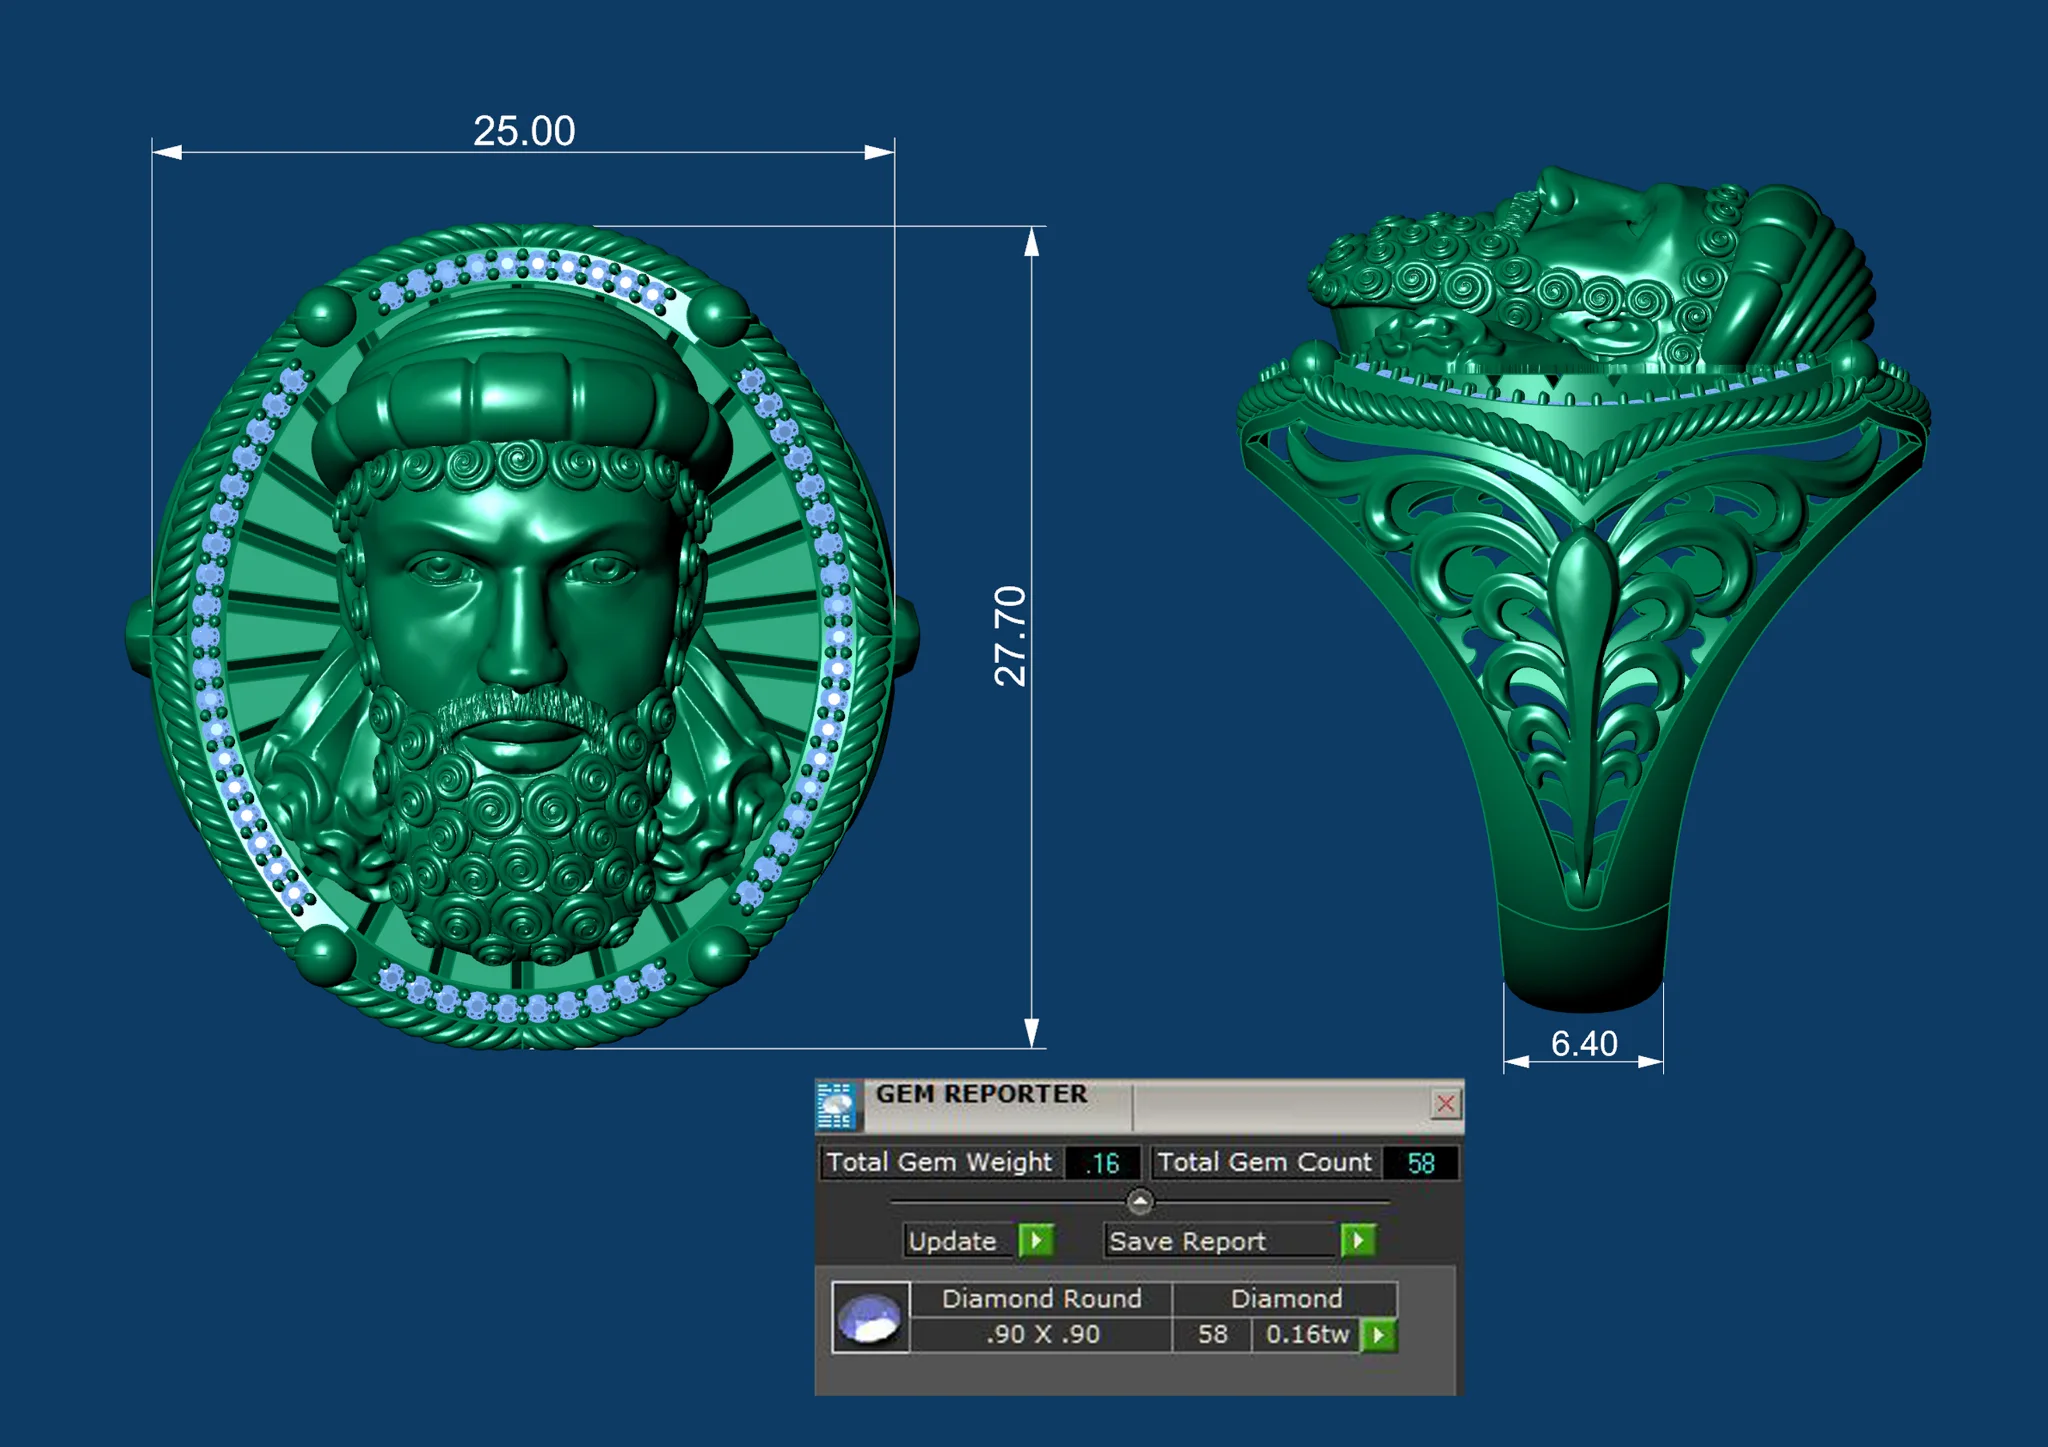Close the Gem Reporter panel
The height and width of the screenshot is (1447, 2048).
pos(1445,1104)
